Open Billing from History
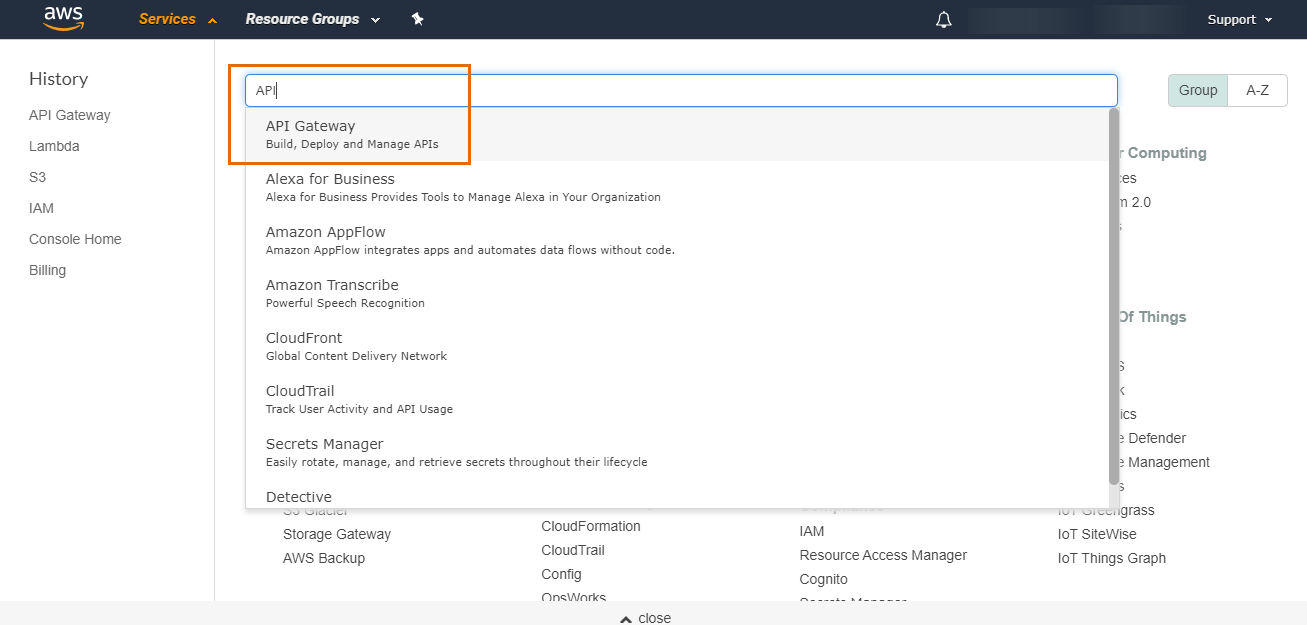Image resolution: width=1307 pixels, height=625 pixels. pyautogui.click(x=47, y=270)
